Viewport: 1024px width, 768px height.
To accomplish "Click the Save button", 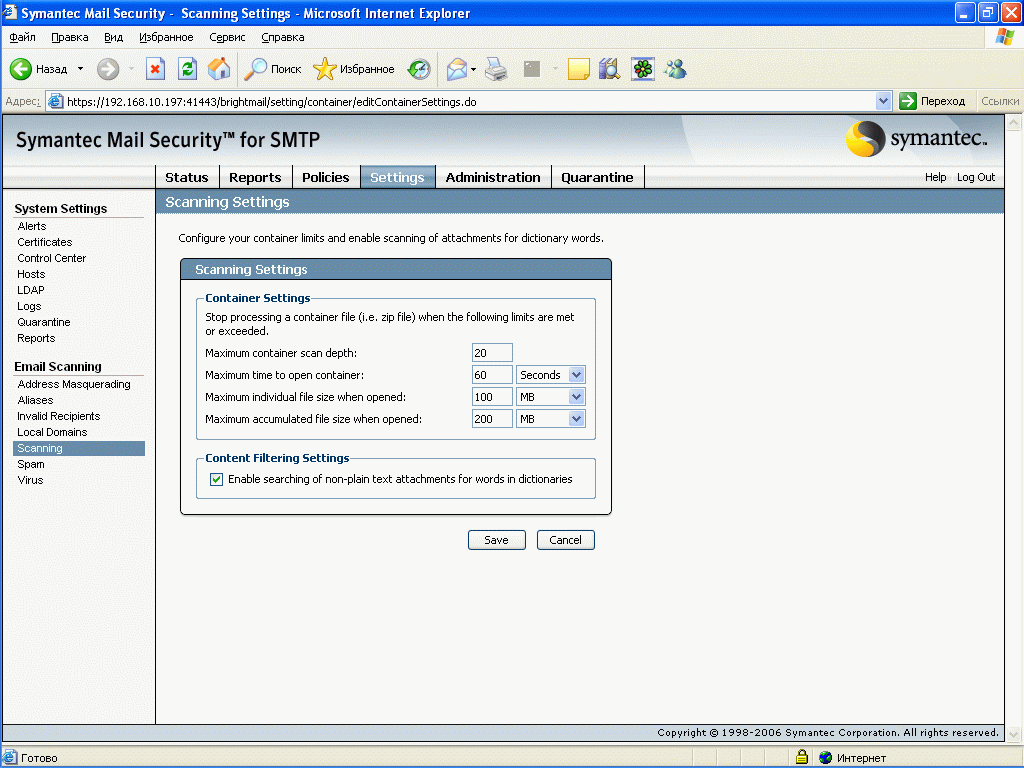I will click(496, 540).
